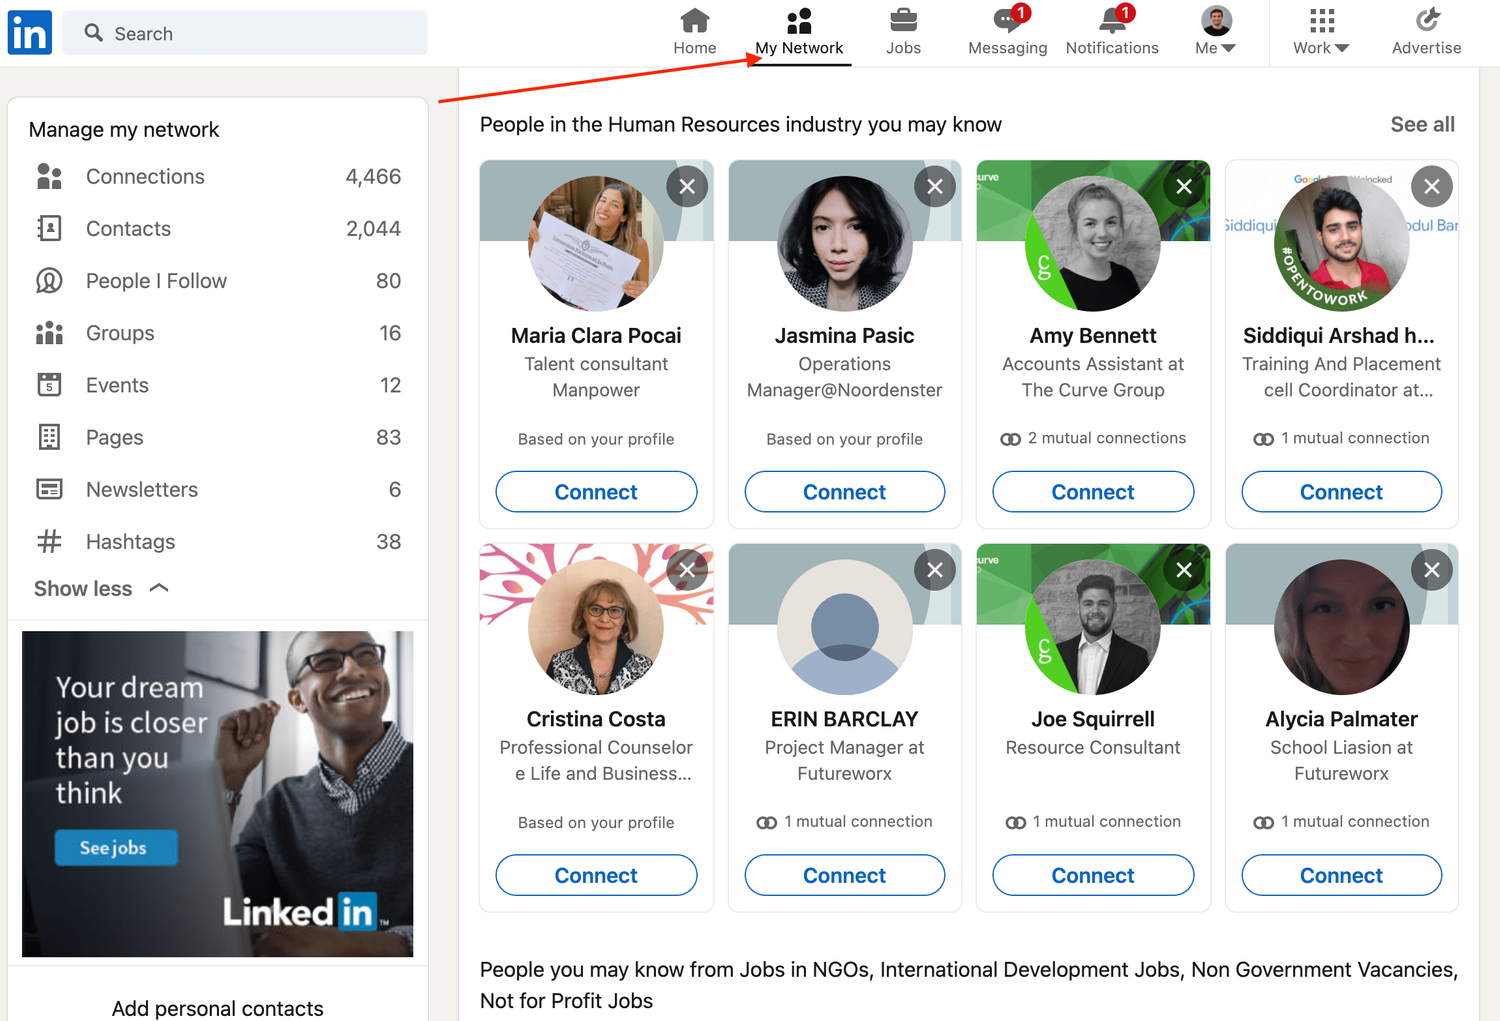Viewport: 1500px width, 1021px height.
Task: Open the Connections list via its people icon
Action: tap(49, 176)
